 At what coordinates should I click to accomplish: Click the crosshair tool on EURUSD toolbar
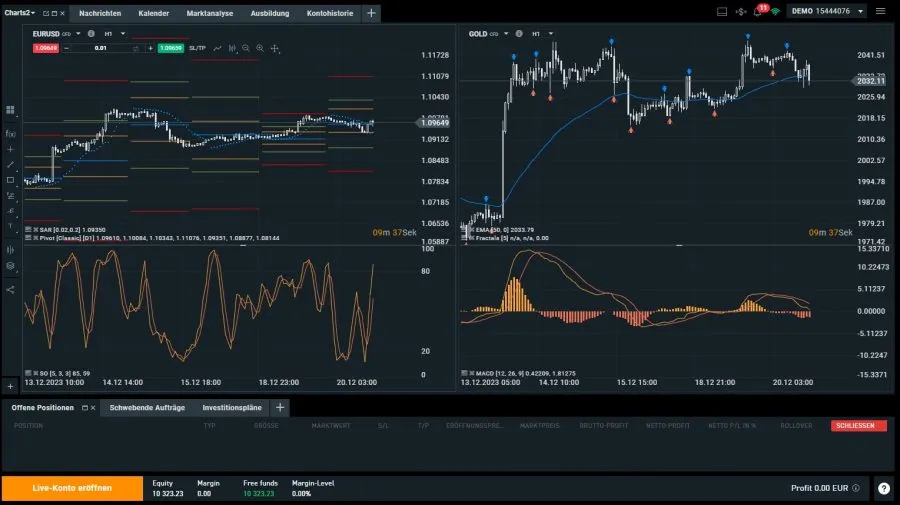coord(275,48)
